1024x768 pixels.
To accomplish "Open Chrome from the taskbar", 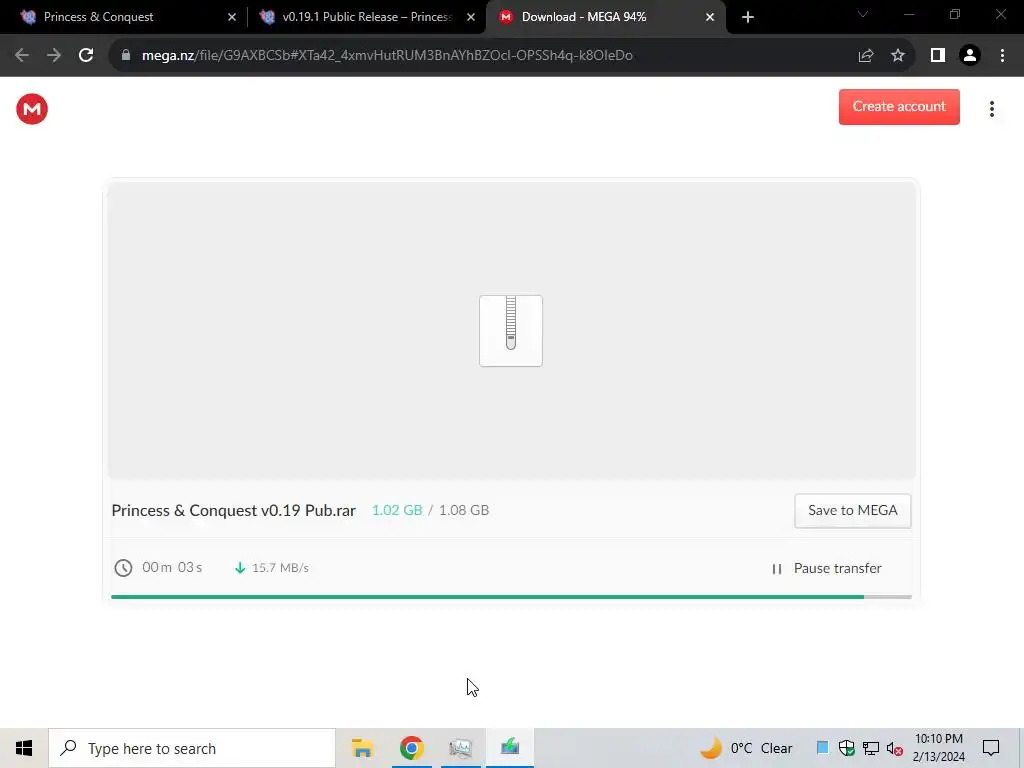I will pos(411,748).
